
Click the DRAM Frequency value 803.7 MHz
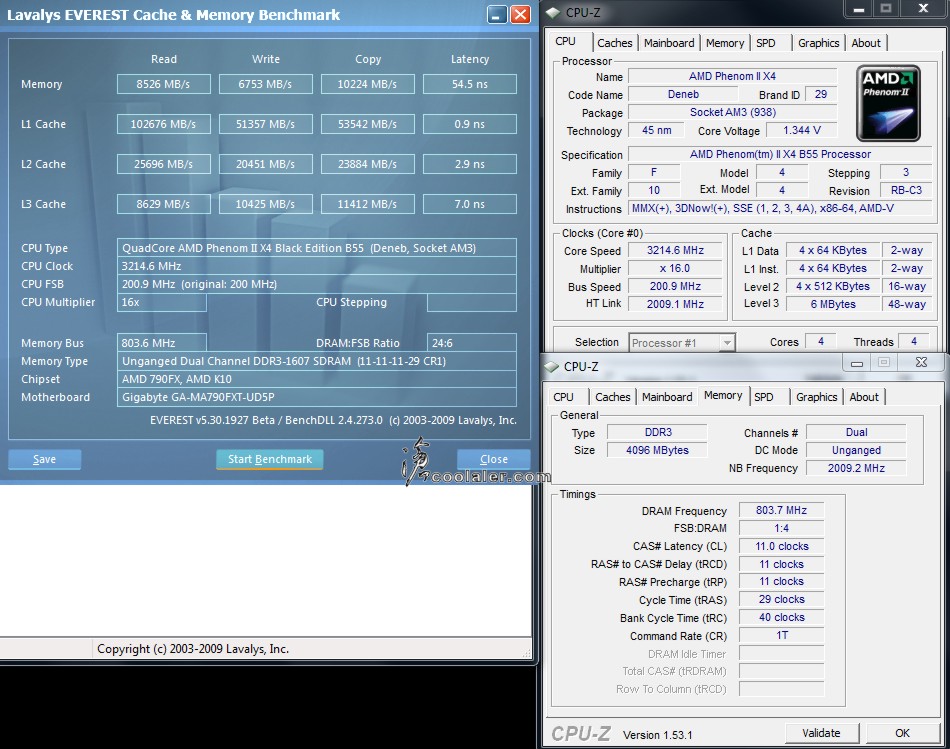pyautogui.click(x=782, y=510)
